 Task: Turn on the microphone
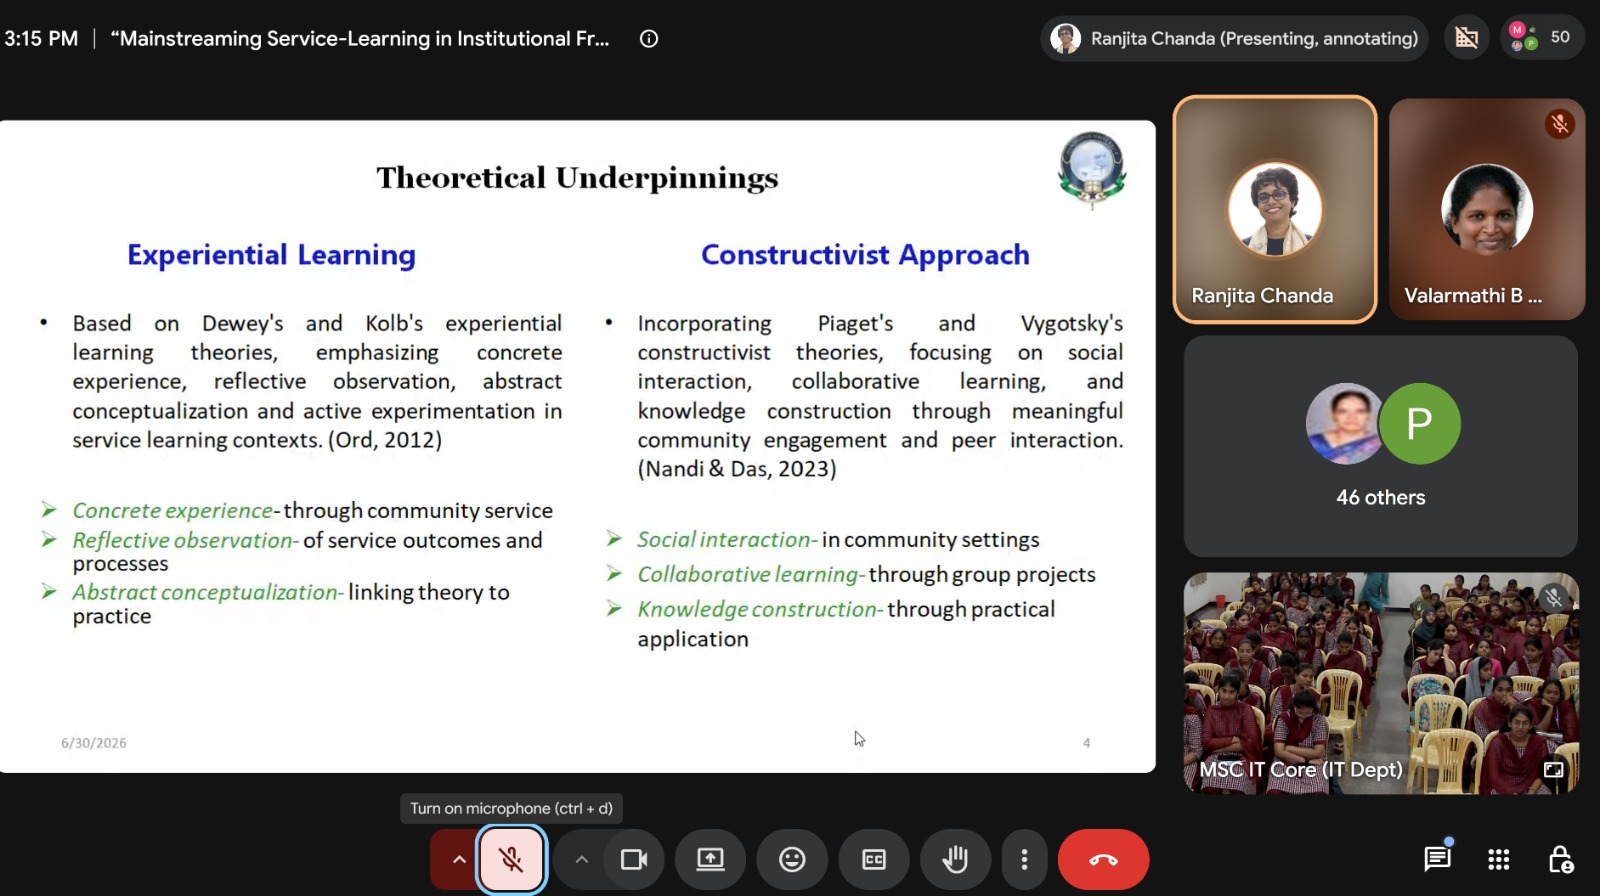click(x=511, y=859)
